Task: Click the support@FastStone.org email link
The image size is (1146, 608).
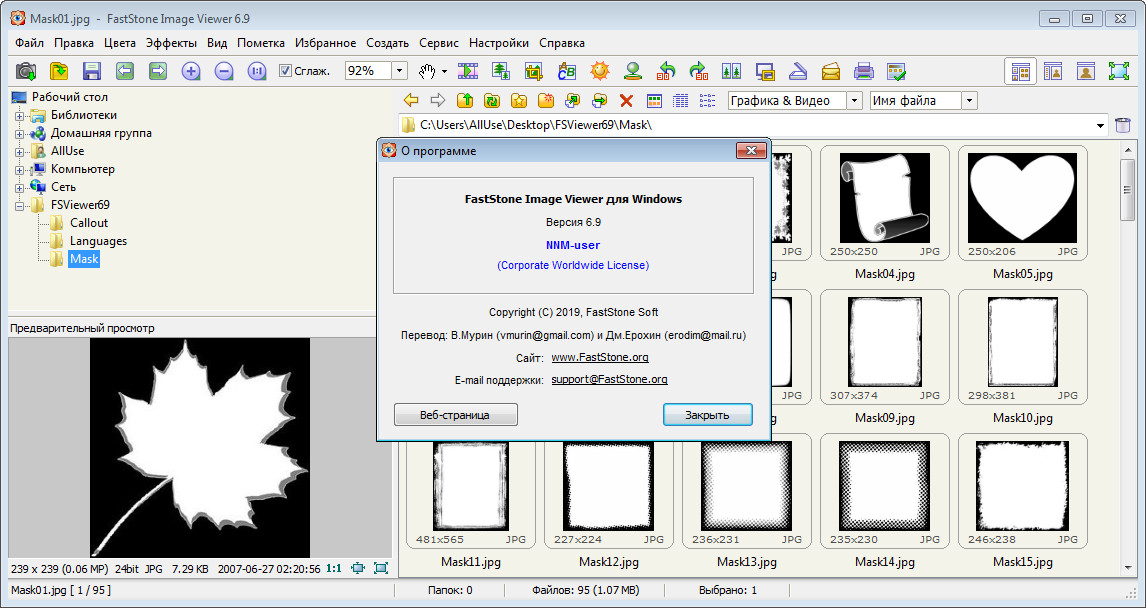Action: tap(610, 379)
